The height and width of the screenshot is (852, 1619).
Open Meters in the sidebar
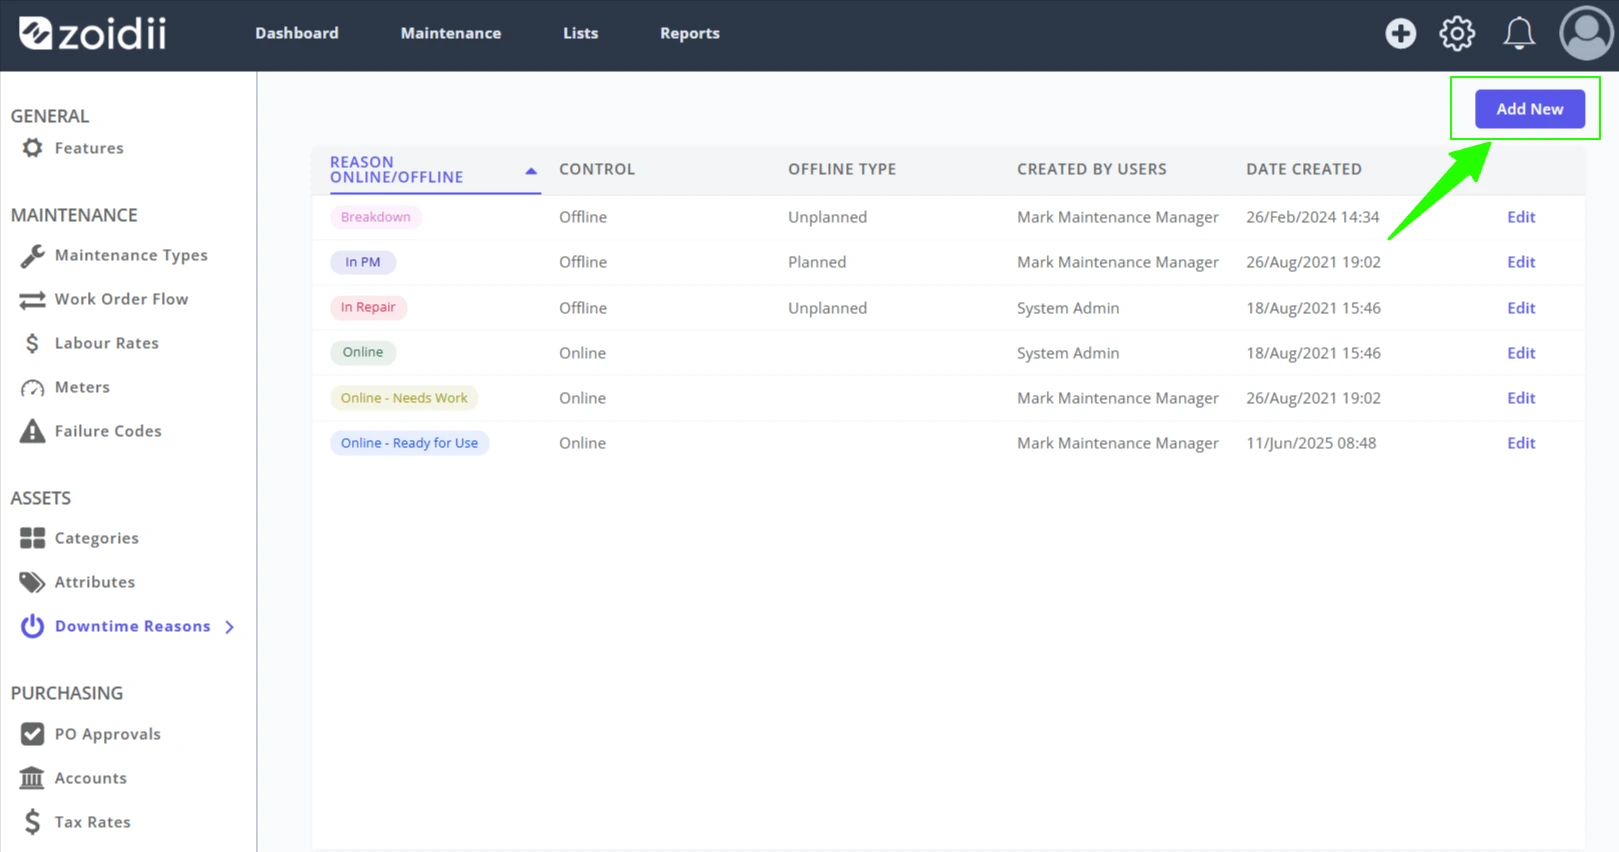82,387
